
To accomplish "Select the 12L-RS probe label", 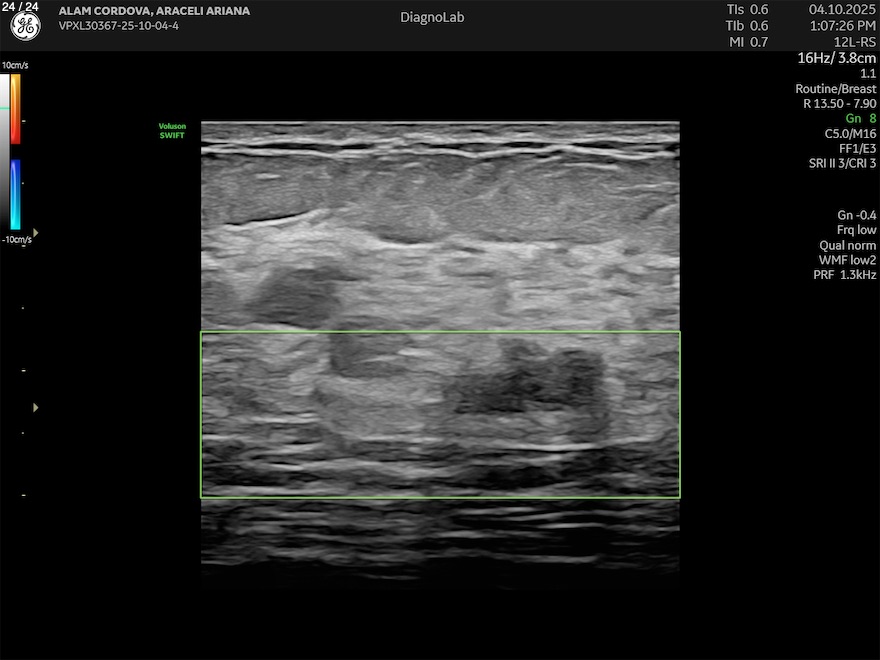I will click(x=856, y=41).
